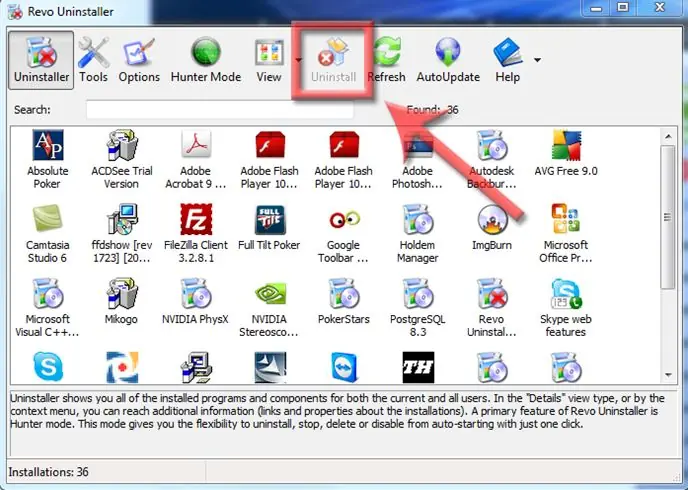
Task: Select PokerStars
Action: (344, 301)
